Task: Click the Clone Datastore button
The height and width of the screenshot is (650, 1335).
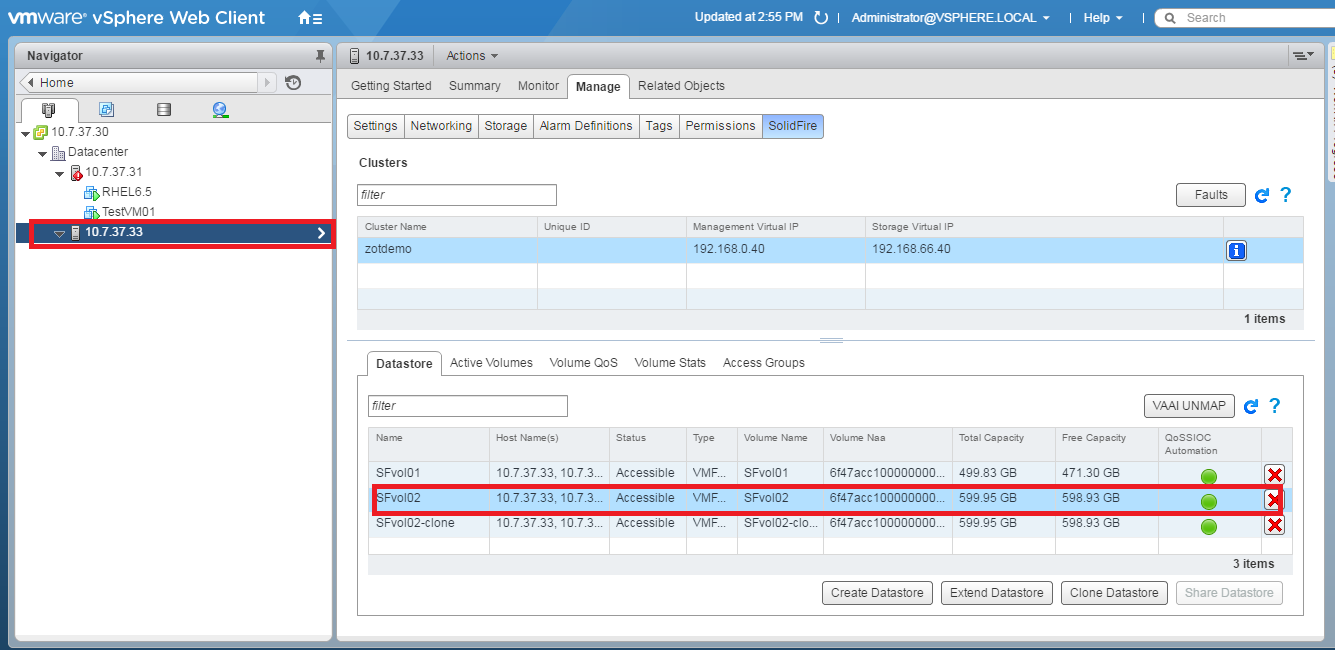Action: pyautogui.click(x=1114, y=593)
